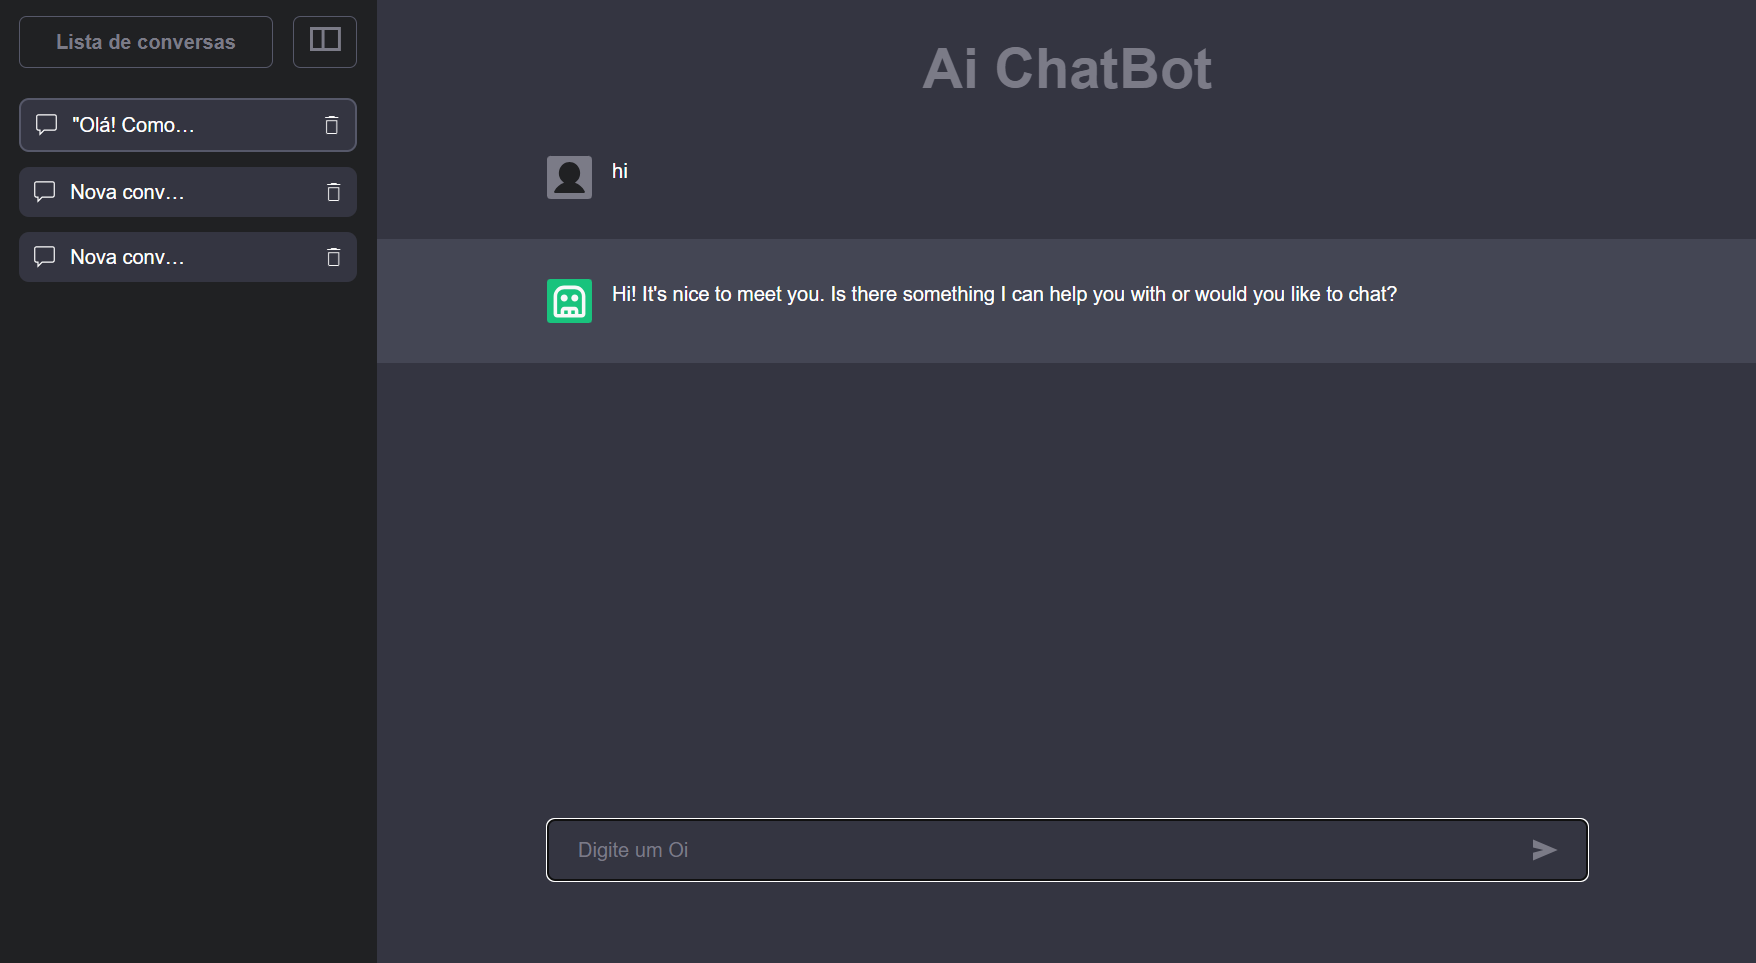Screen dimensions: 1756x963
Task: Click chat bubble icon of "Olá! Como…"
Action: click(x=46, y=125)
